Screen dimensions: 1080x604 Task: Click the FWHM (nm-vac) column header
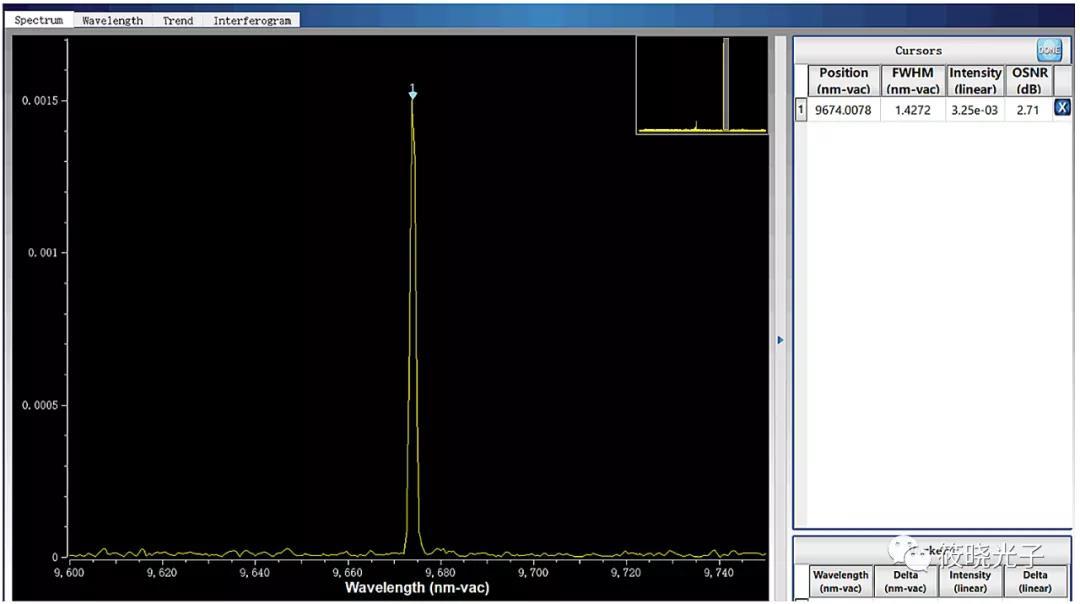point(912,80)
